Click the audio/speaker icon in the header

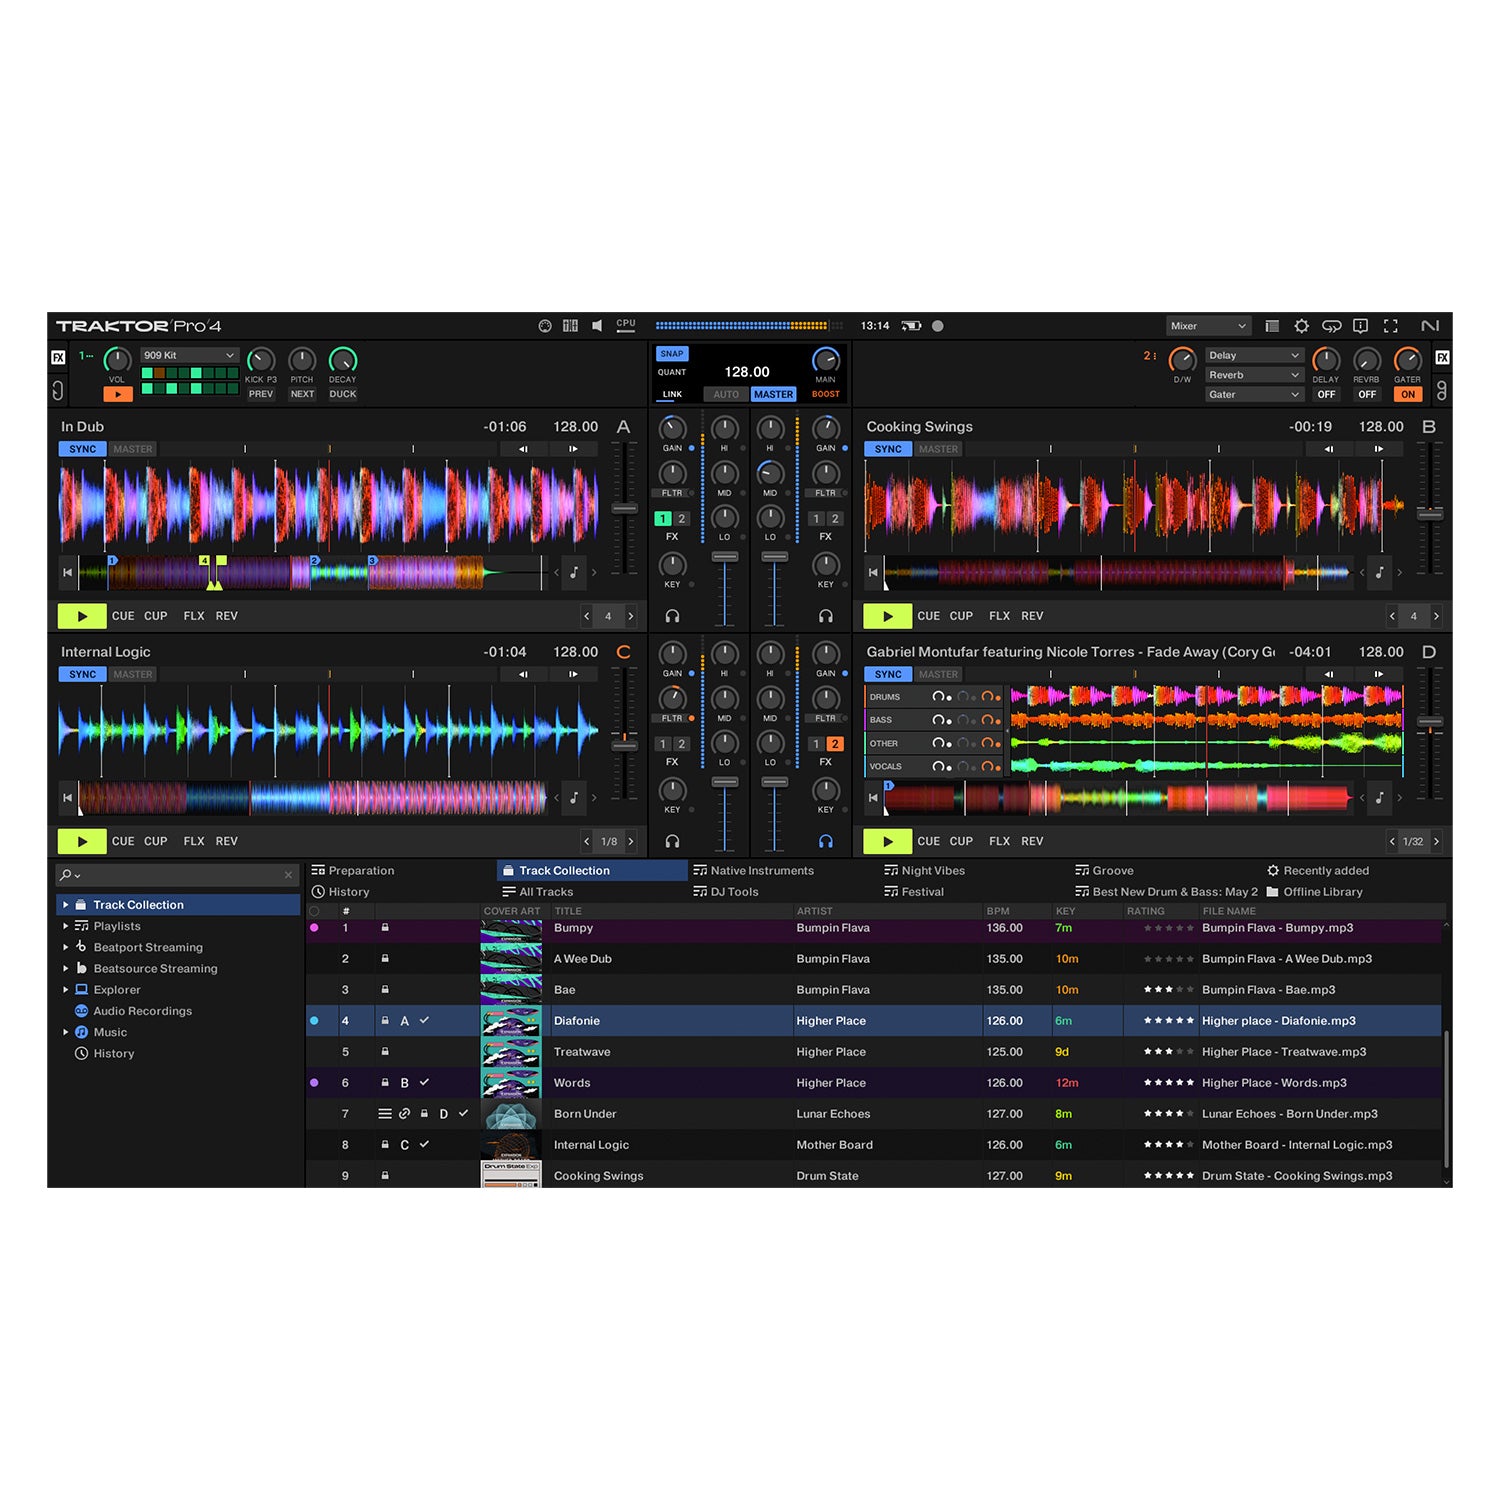(x=596, y=325)
